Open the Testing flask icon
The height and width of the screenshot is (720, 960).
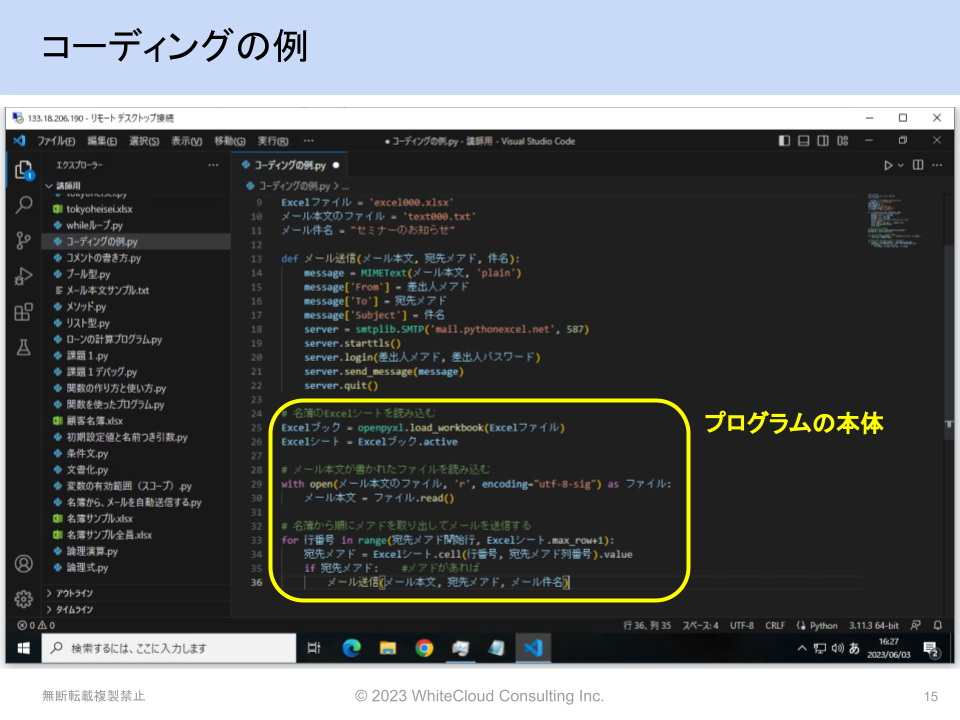[24, 348]
